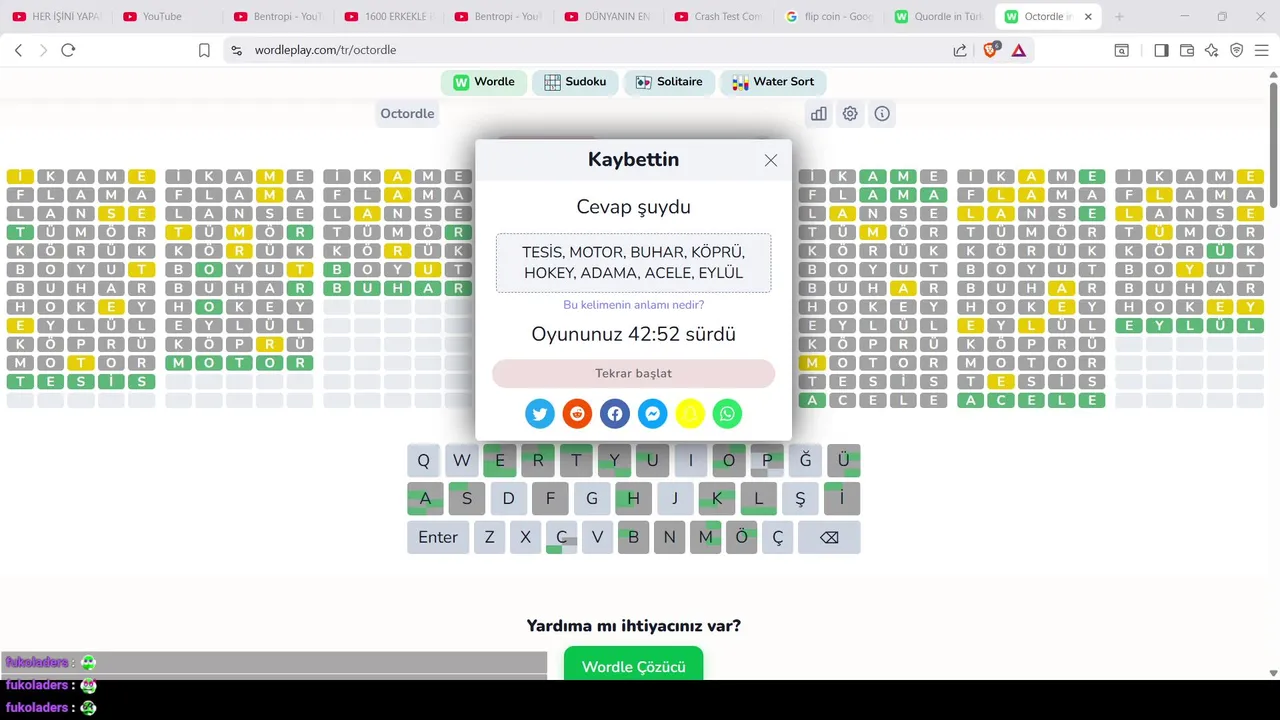Tap the V key on keyboard
This screenshot has width=1280, height=720.
point(597,537)
